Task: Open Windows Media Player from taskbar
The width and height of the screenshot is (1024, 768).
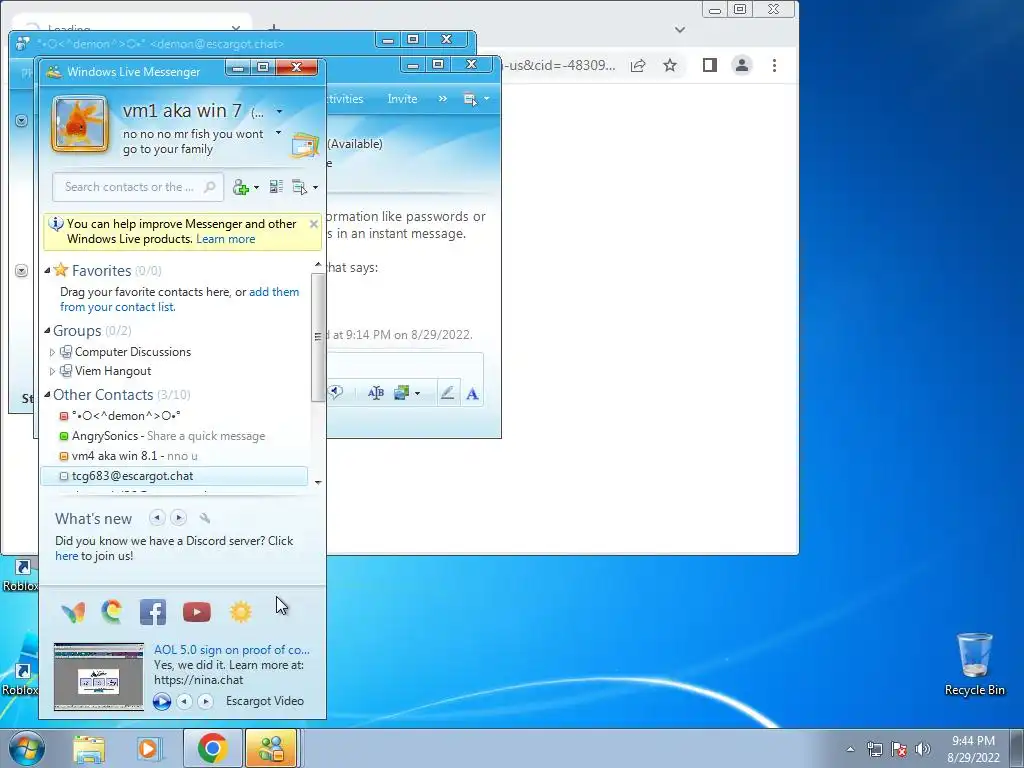Action: (x=150, y=748)
